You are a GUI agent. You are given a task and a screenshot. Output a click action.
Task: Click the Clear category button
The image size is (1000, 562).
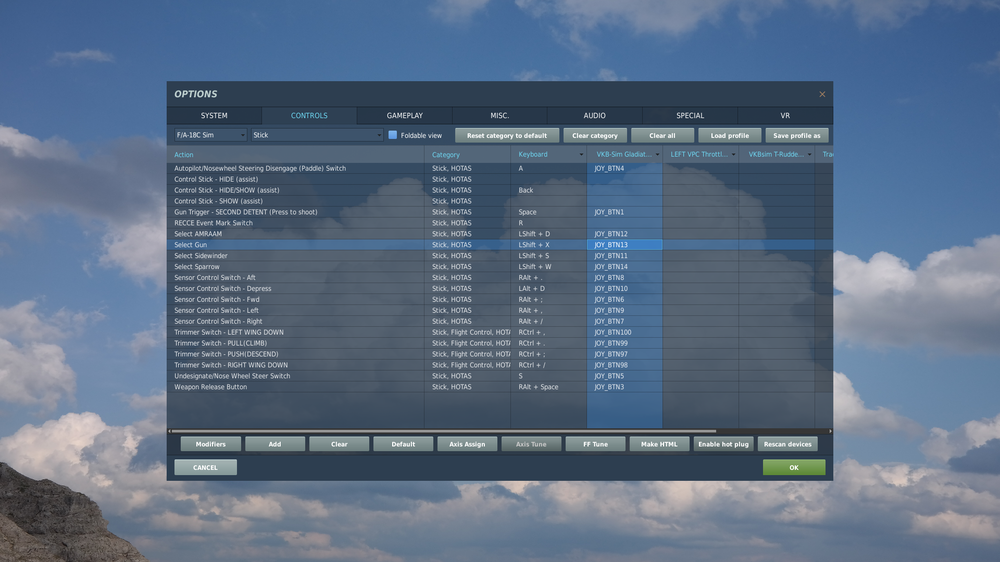coord(595,135)
